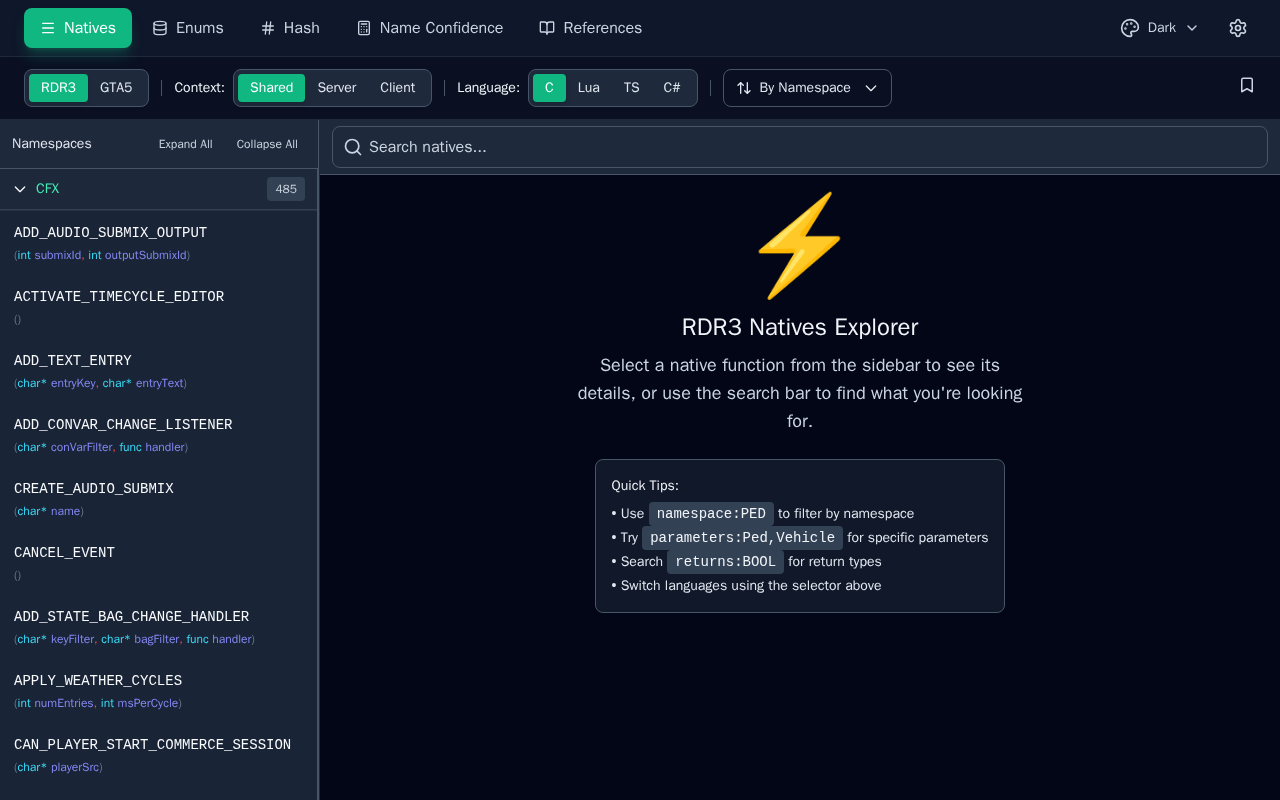Screen dimensions: 1280x800
Task: Click the Name Confidence calculator icon
Action: coord(364,28)
